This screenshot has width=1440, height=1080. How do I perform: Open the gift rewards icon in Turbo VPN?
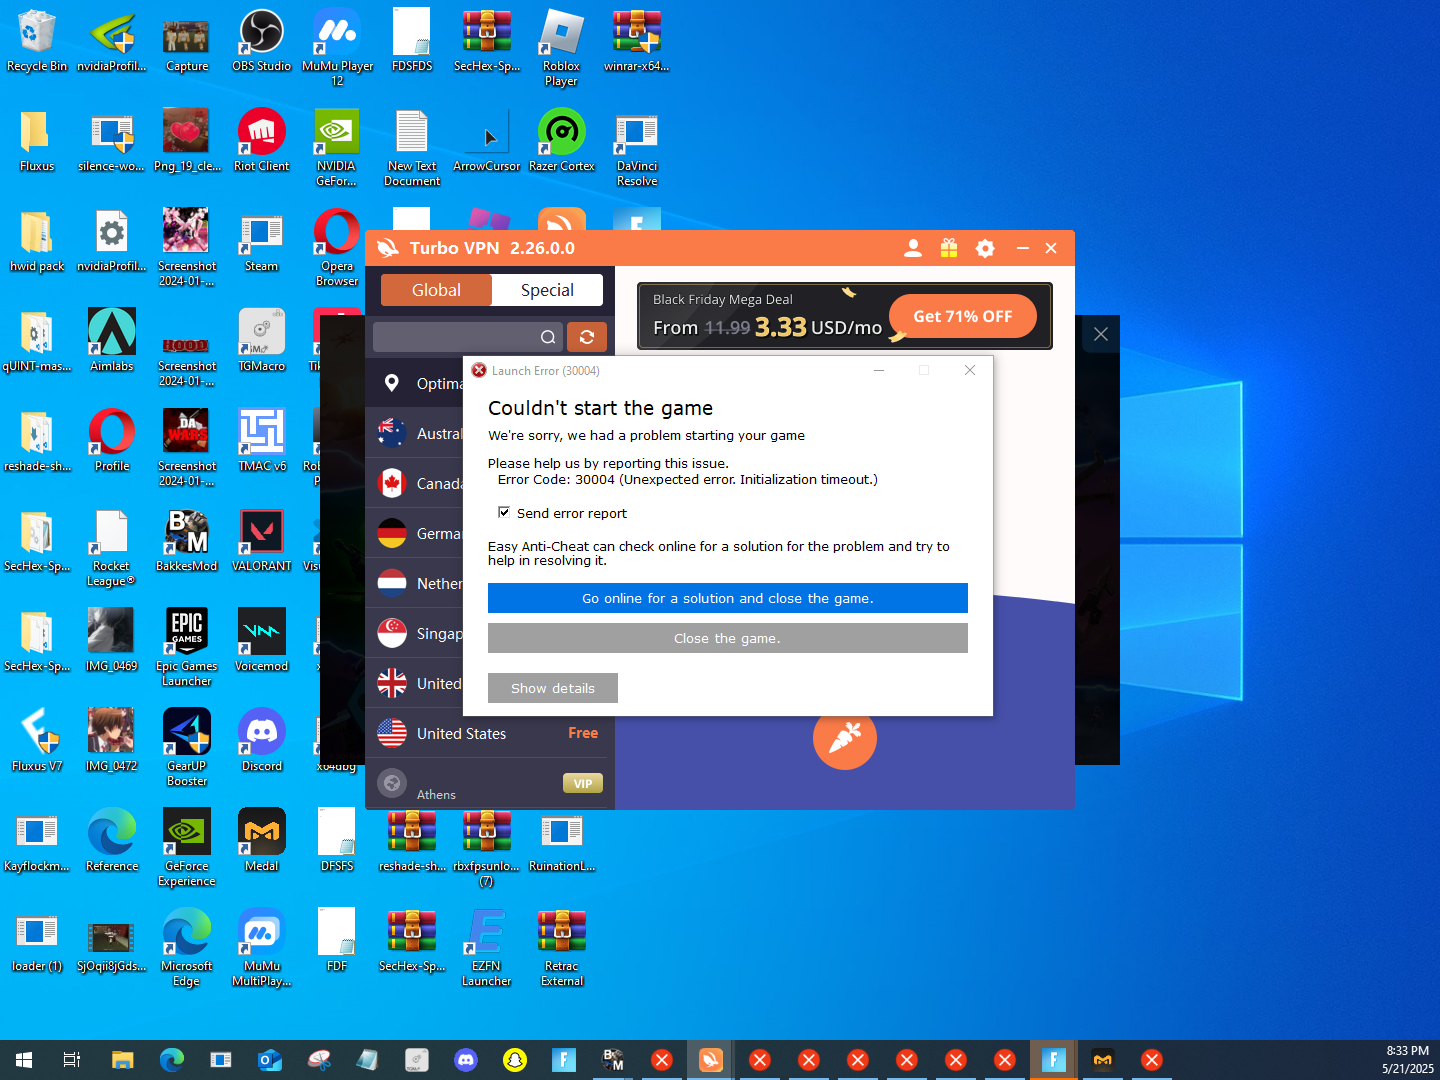pos(949,248)
